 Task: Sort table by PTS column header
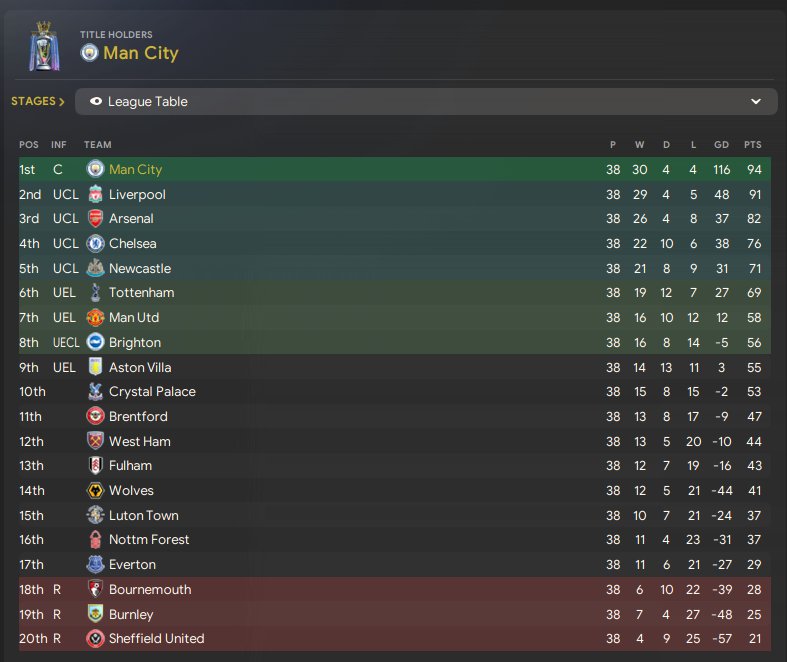(752, 145)
